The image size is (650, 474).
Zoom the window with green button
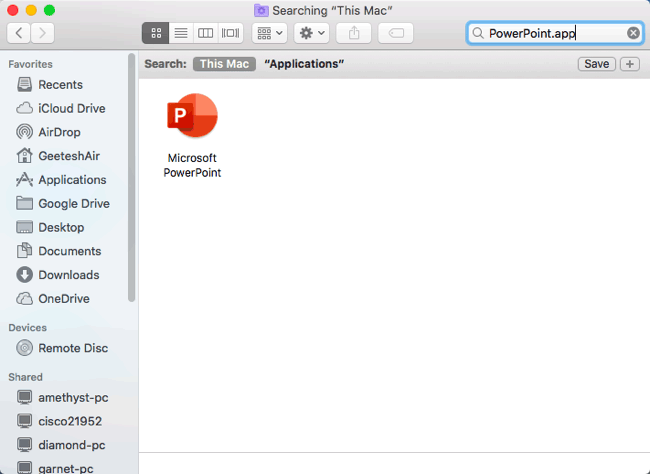coord(49,10)
